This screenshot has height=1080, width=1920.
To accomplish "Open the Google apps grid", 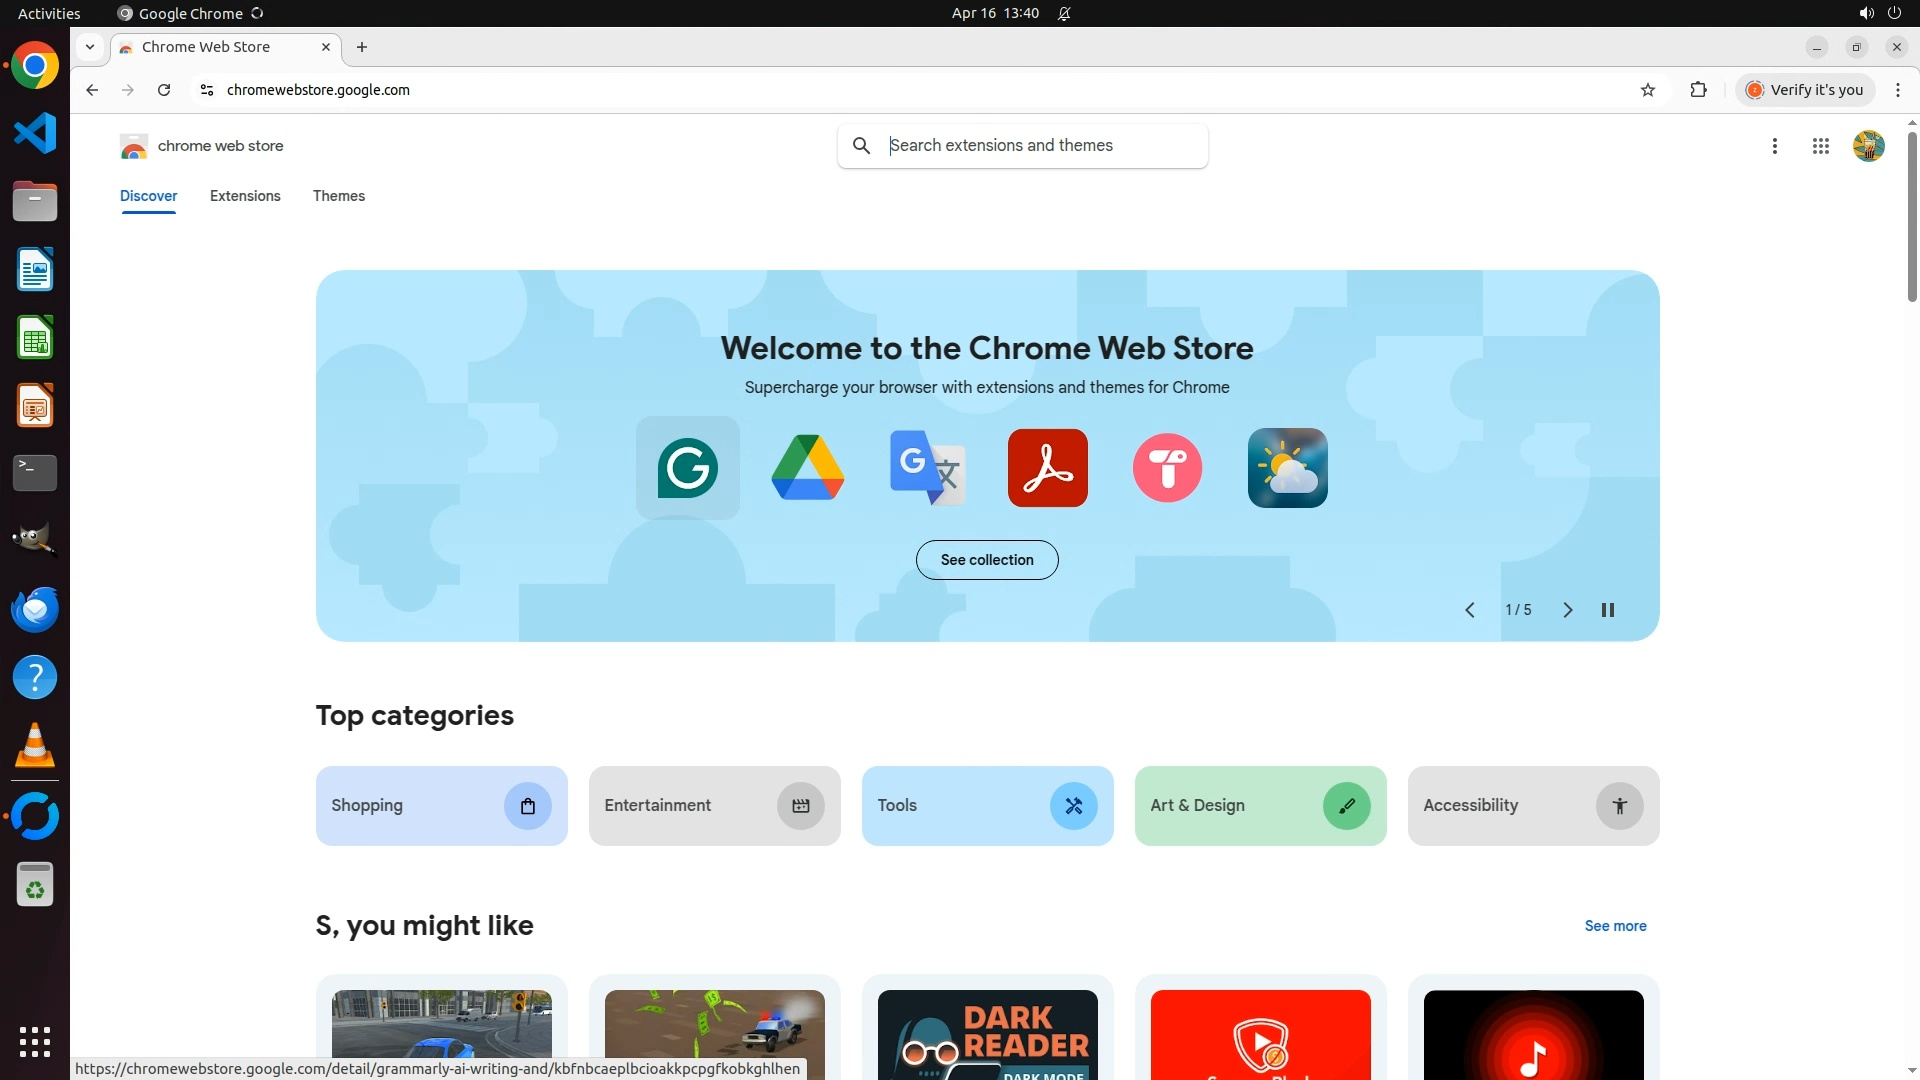I will (x=1820, y=146).
